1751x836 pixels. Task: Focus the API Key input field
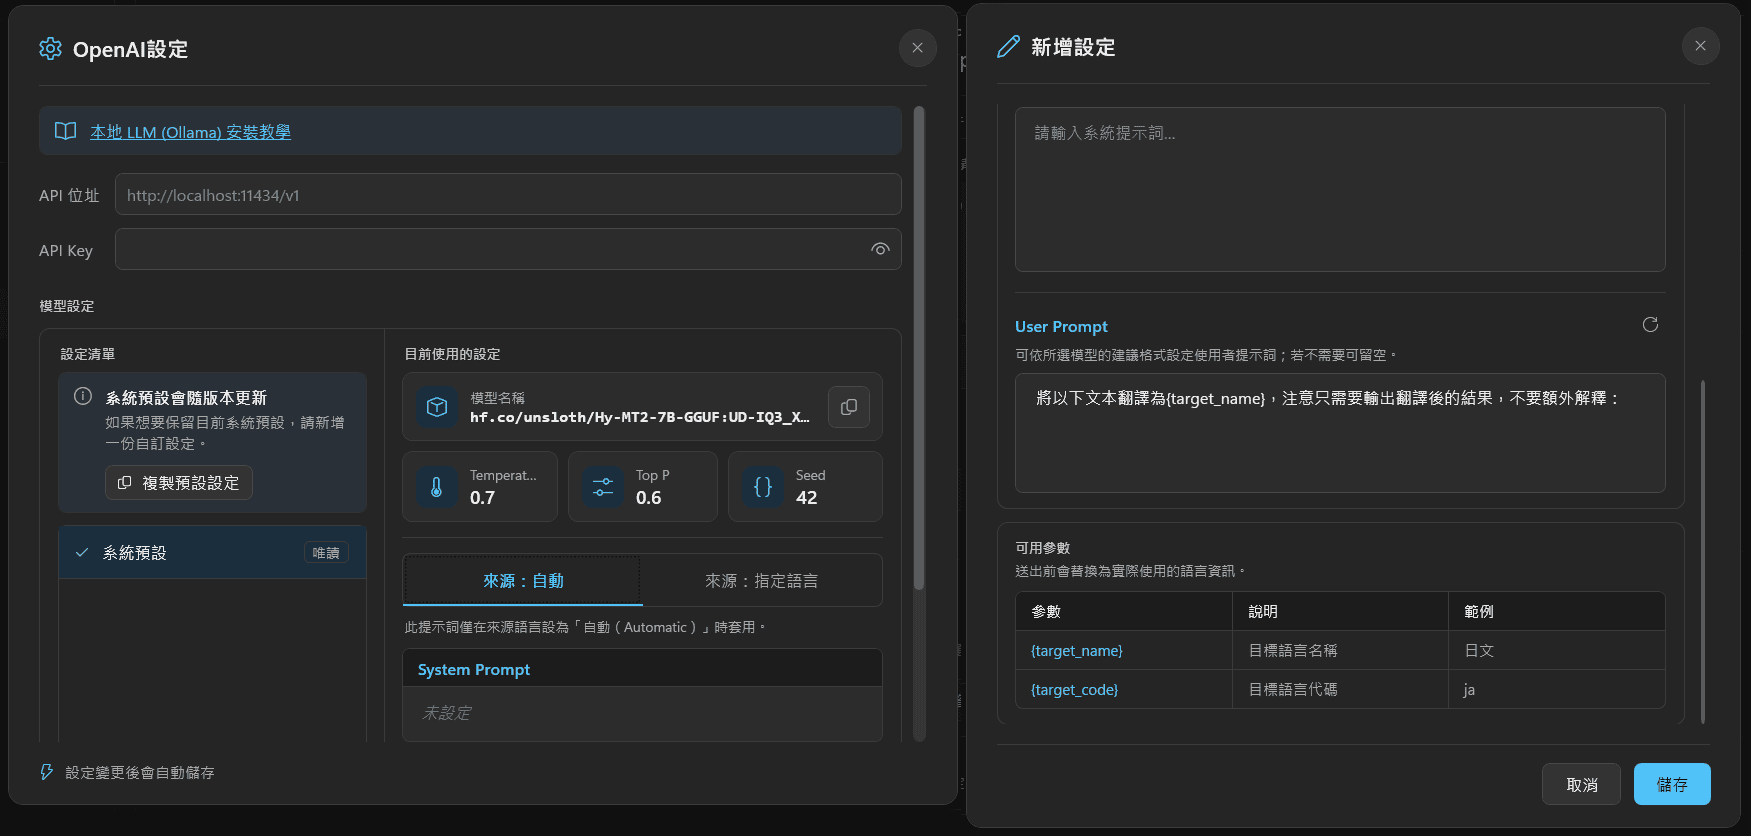508,249
